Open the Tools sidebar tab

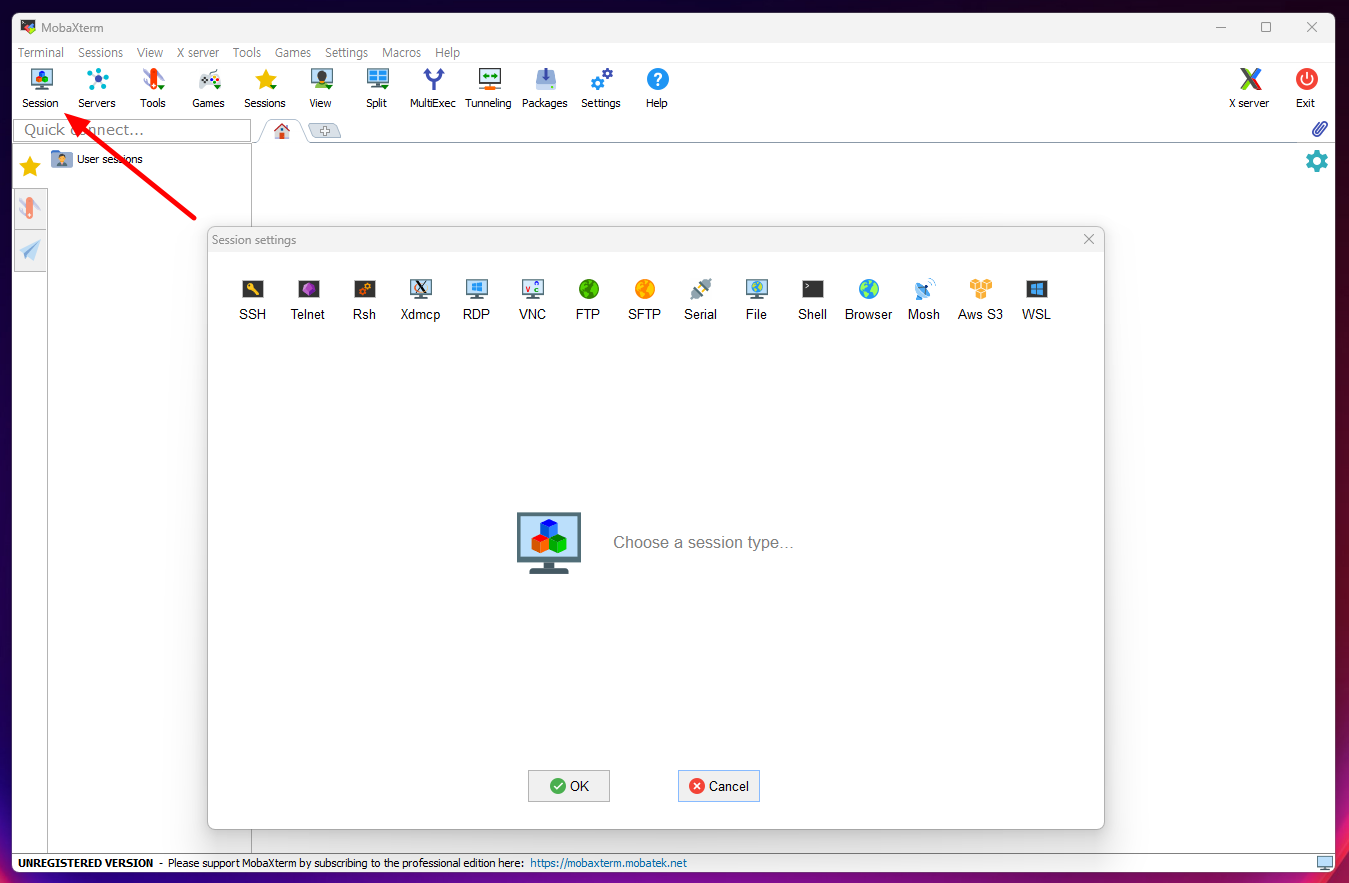pos(30,209)
